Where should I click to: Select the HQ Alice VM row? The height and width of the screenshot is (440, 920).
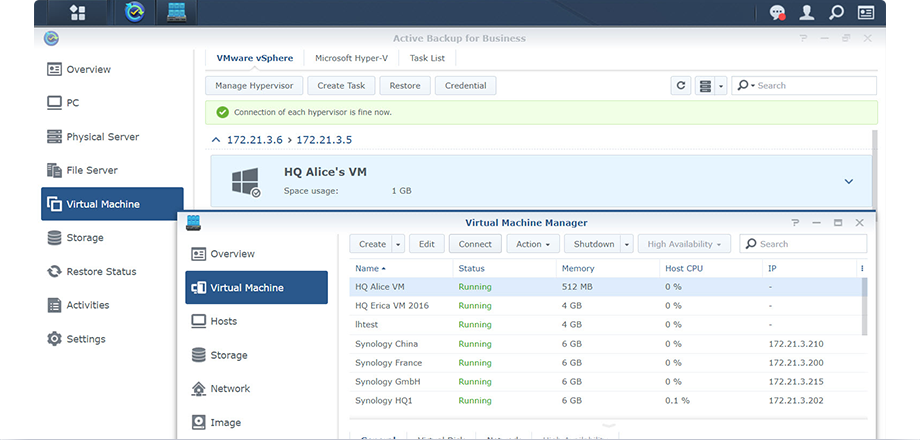(x=605, y=287)
